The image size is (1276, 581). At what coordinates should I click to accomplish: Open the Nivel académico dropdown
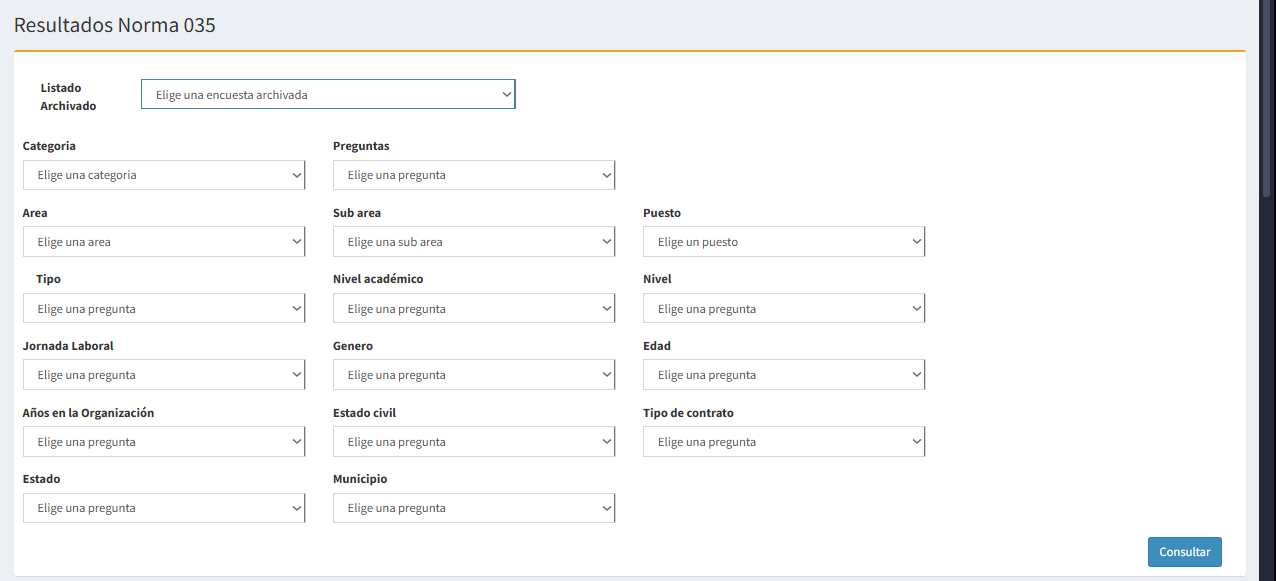[x=474, y=309]
